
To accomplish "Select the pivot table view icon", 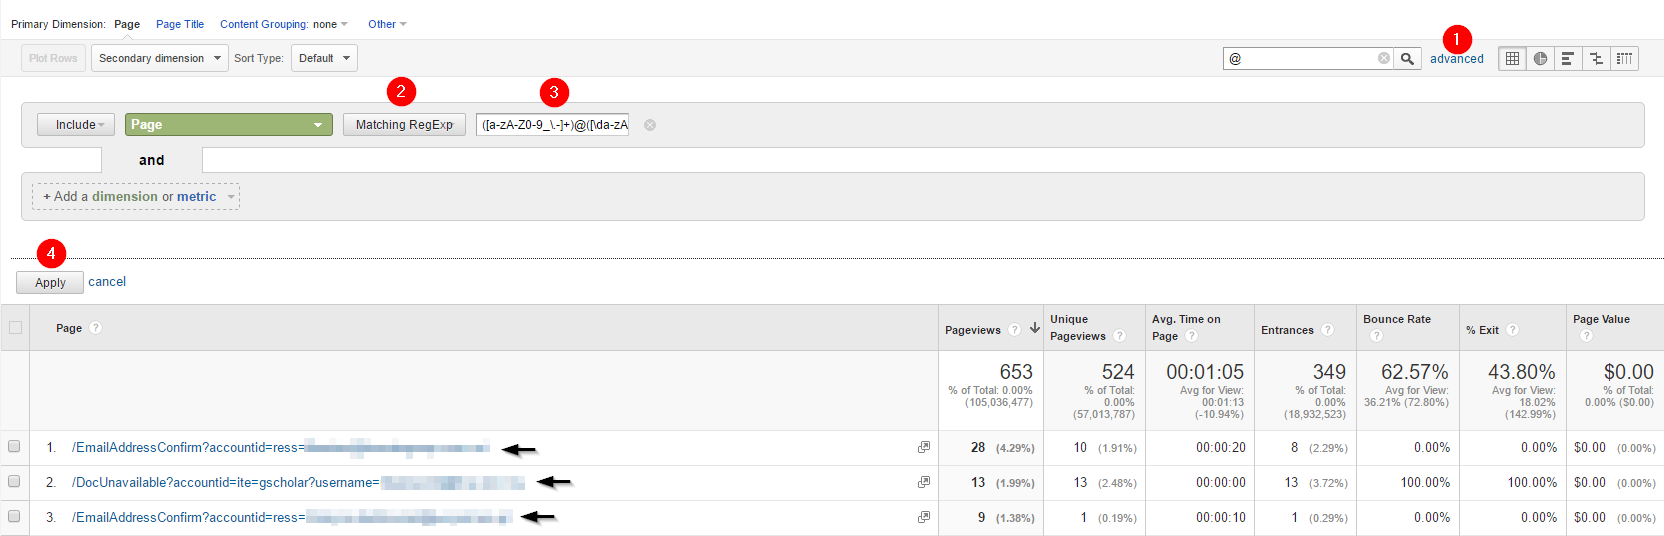I will (1624, 59).
